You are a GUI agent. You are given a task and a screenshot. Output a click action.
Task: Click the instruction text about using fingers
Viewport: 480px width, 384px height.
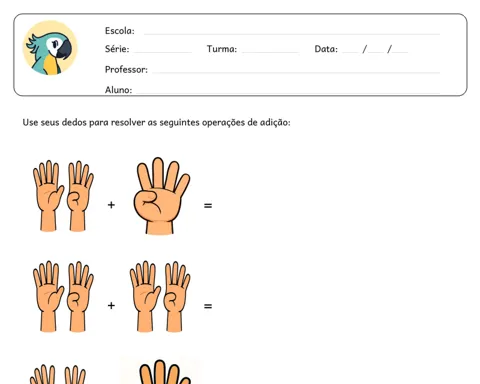(156, 123)
